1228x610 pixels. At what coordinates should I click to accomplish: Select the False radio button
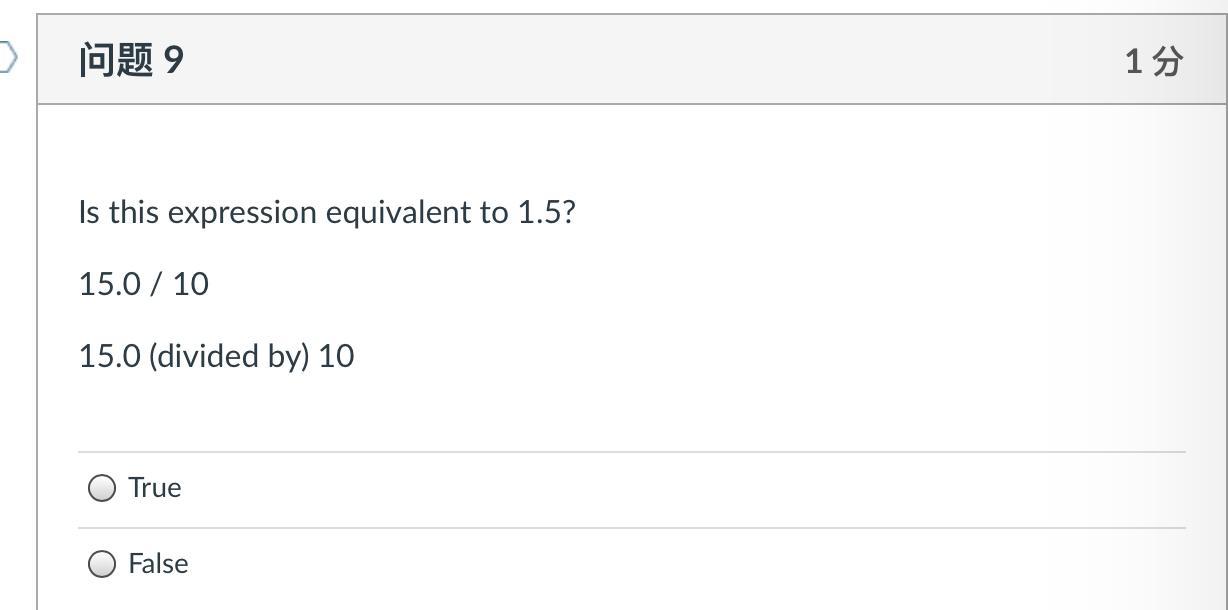[x=102, y=564]
